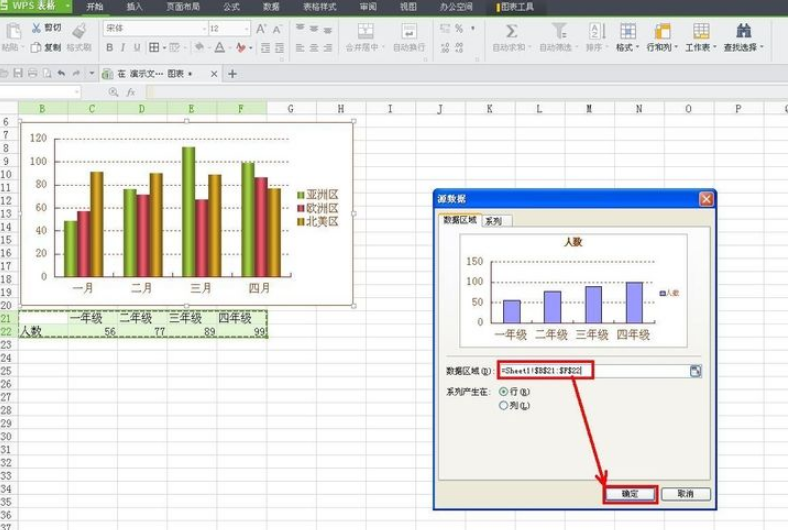Screen dimensions: 788x530
Task: Select the 列 series radio button
Action: (x=503, y=405)
